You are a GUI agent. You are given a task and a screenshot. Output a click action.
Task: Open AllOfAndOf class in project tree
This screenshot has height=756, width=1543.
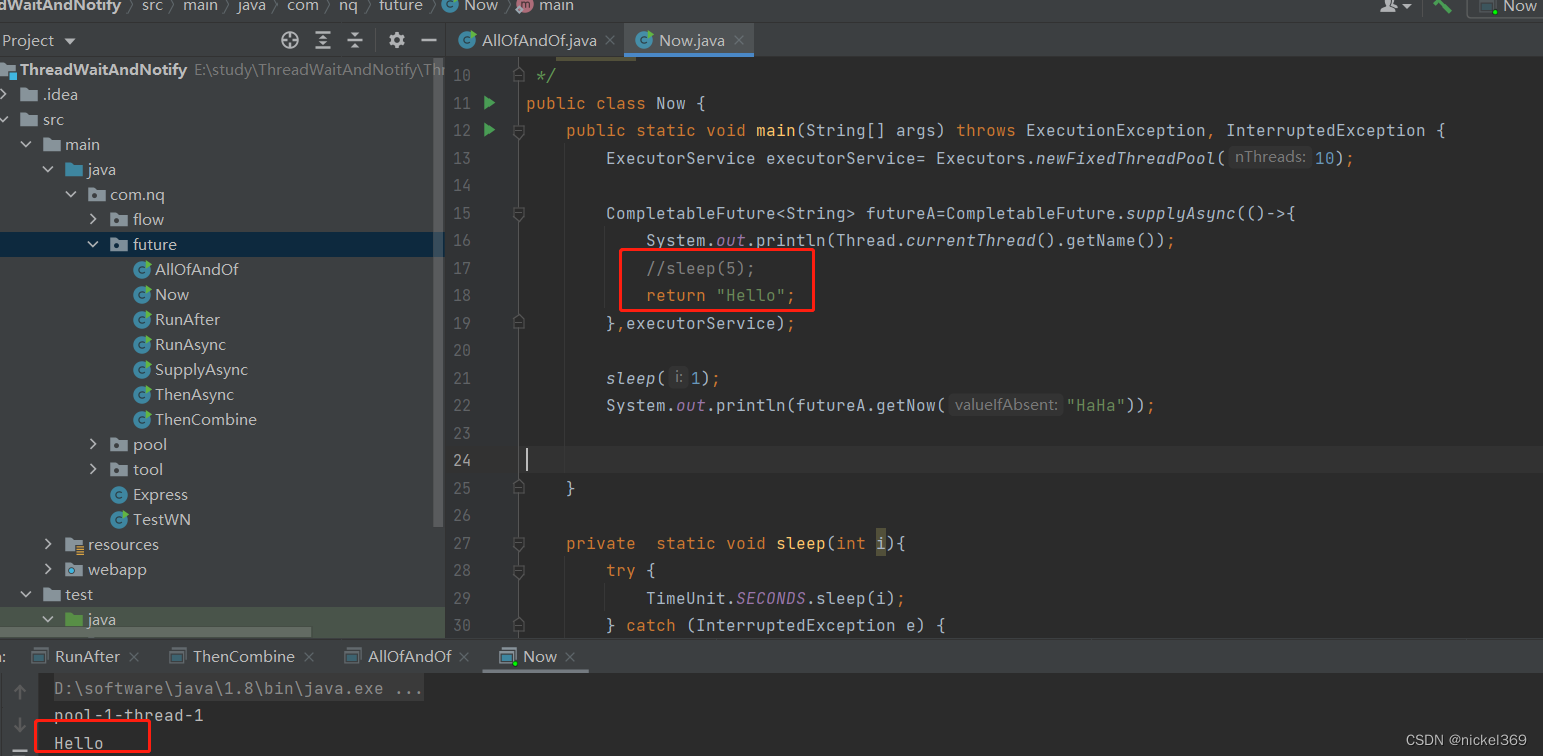[x=197, y=270]
